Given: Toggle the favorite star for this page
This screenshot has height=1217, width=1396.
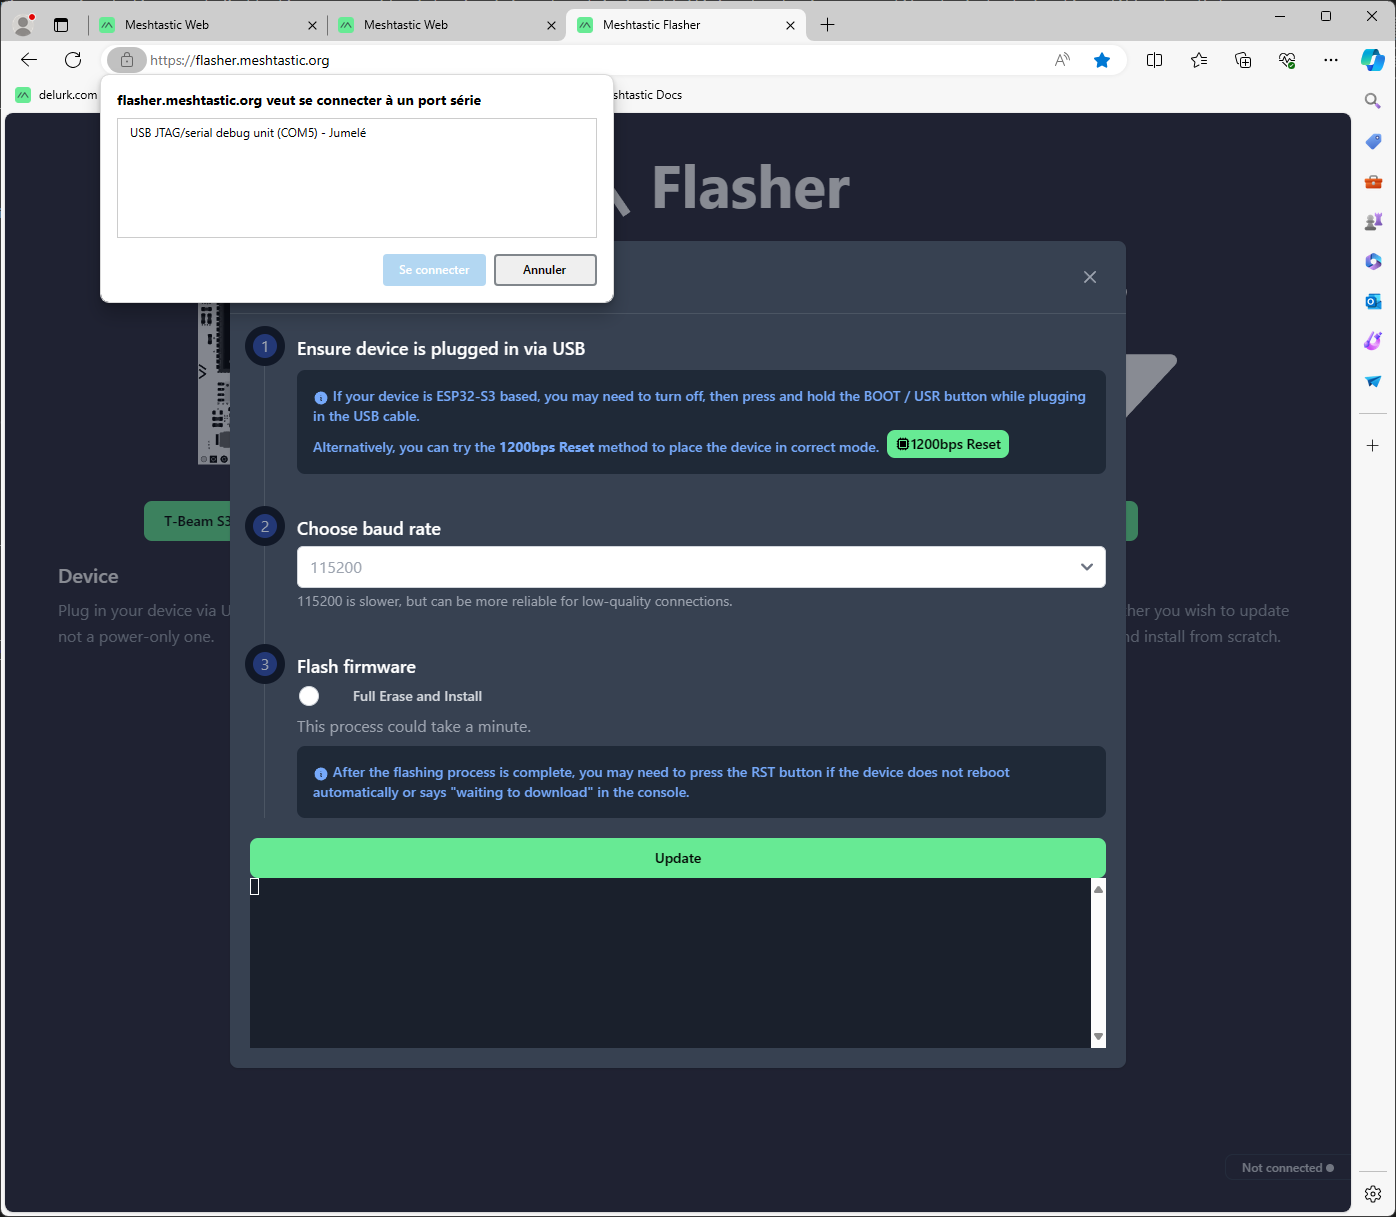Looking at the screenshot, I should [1102, 60].
